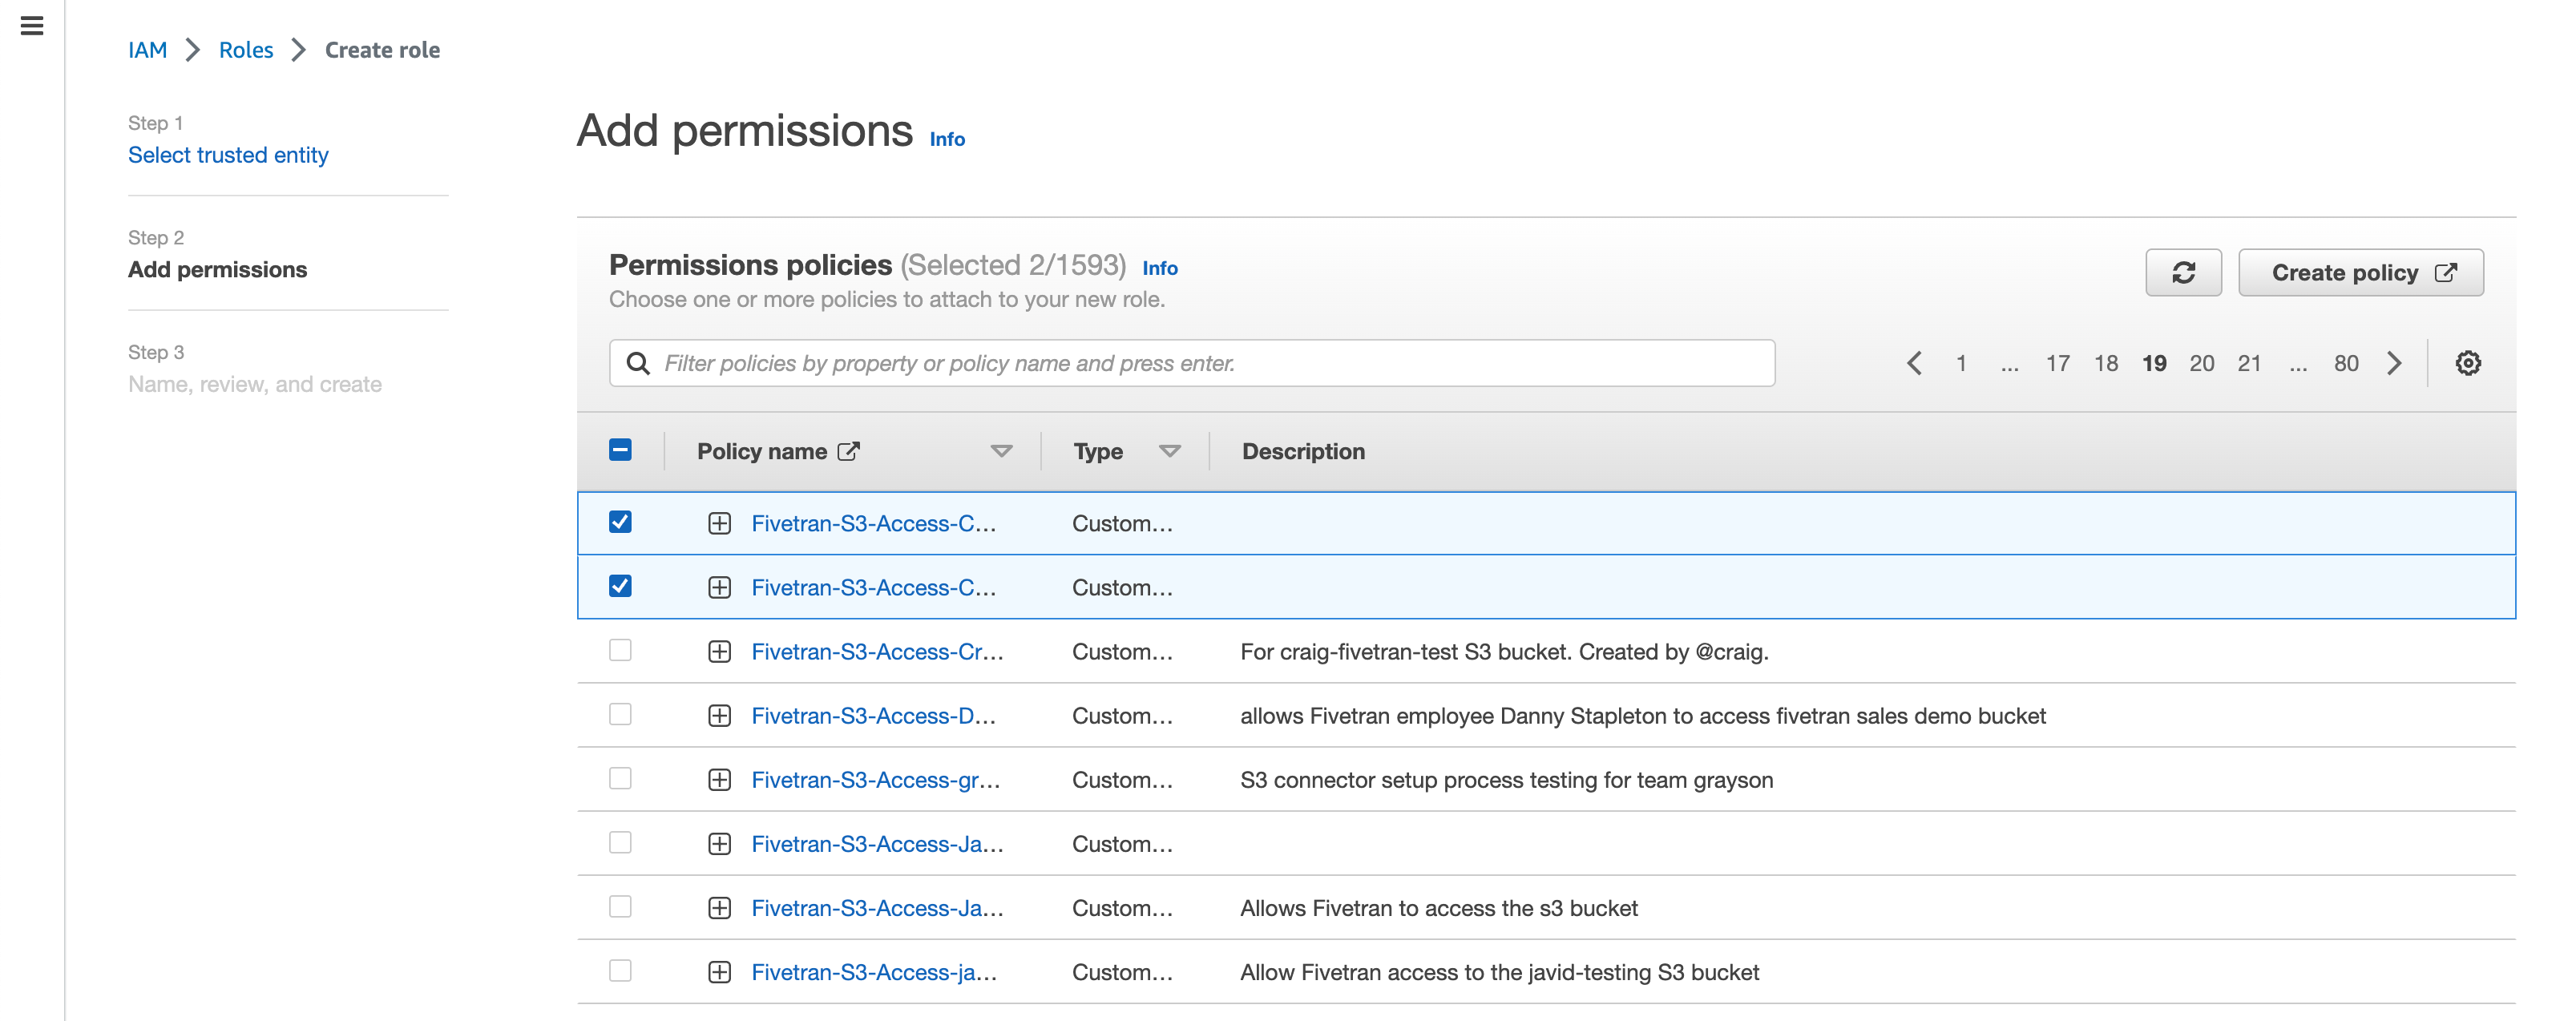Click 'Name, review, and create' step text
This screenshot has height=1021, width=2576.
255,384
